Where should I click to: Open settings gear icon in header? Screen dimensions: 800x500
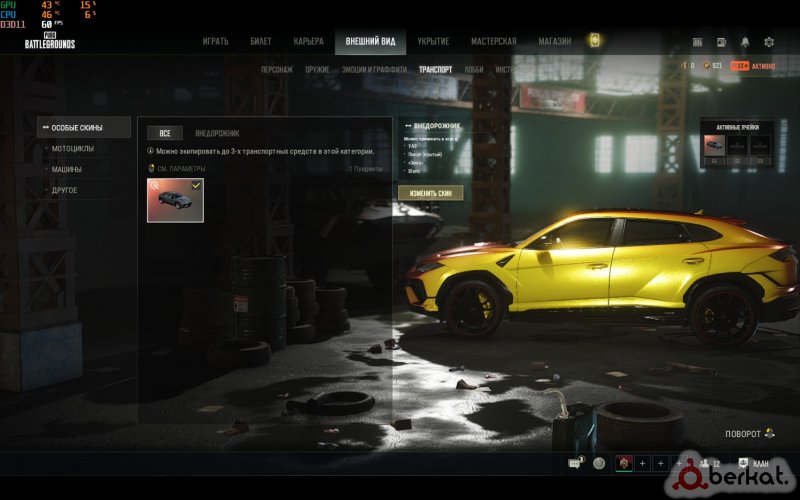769,42
